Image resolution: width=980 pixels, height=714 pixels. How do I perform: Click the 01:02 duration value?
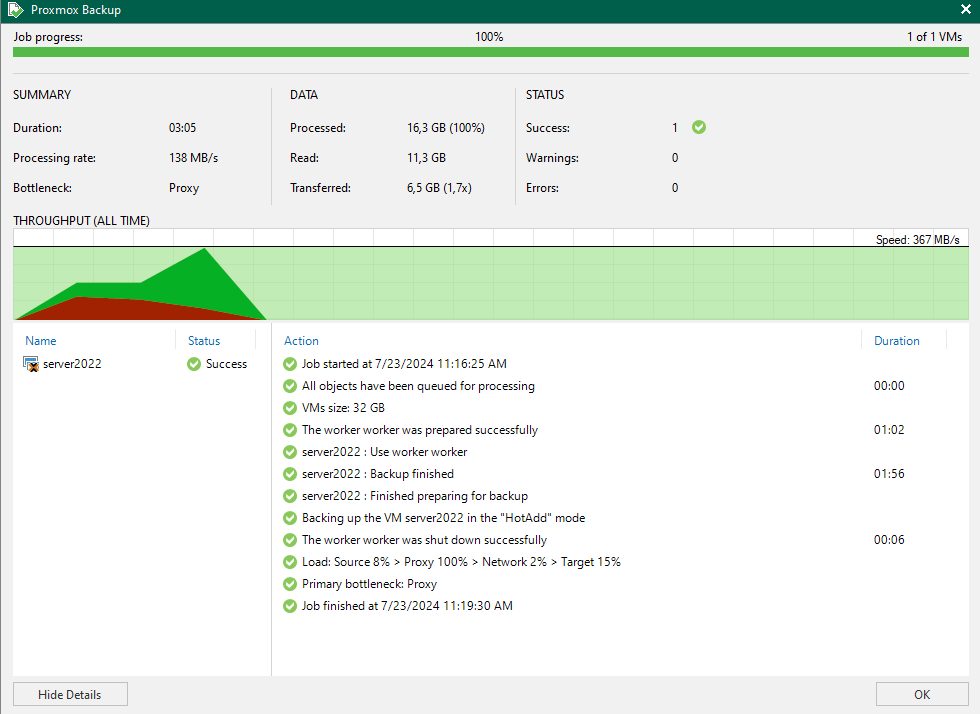(x=889, y=430)
